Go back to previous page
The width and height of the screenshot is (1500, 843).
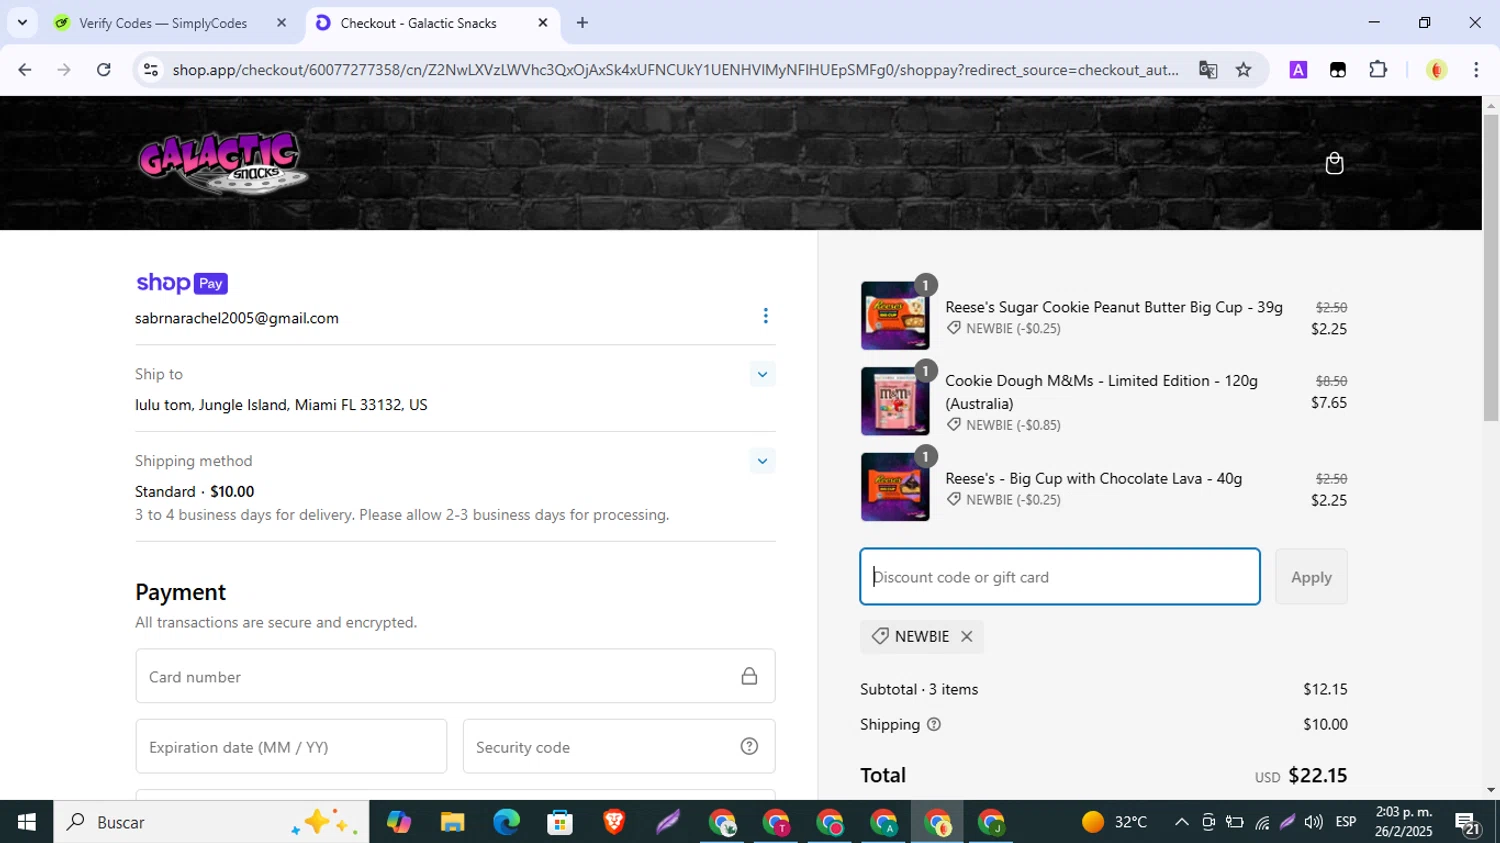point(25,70)
